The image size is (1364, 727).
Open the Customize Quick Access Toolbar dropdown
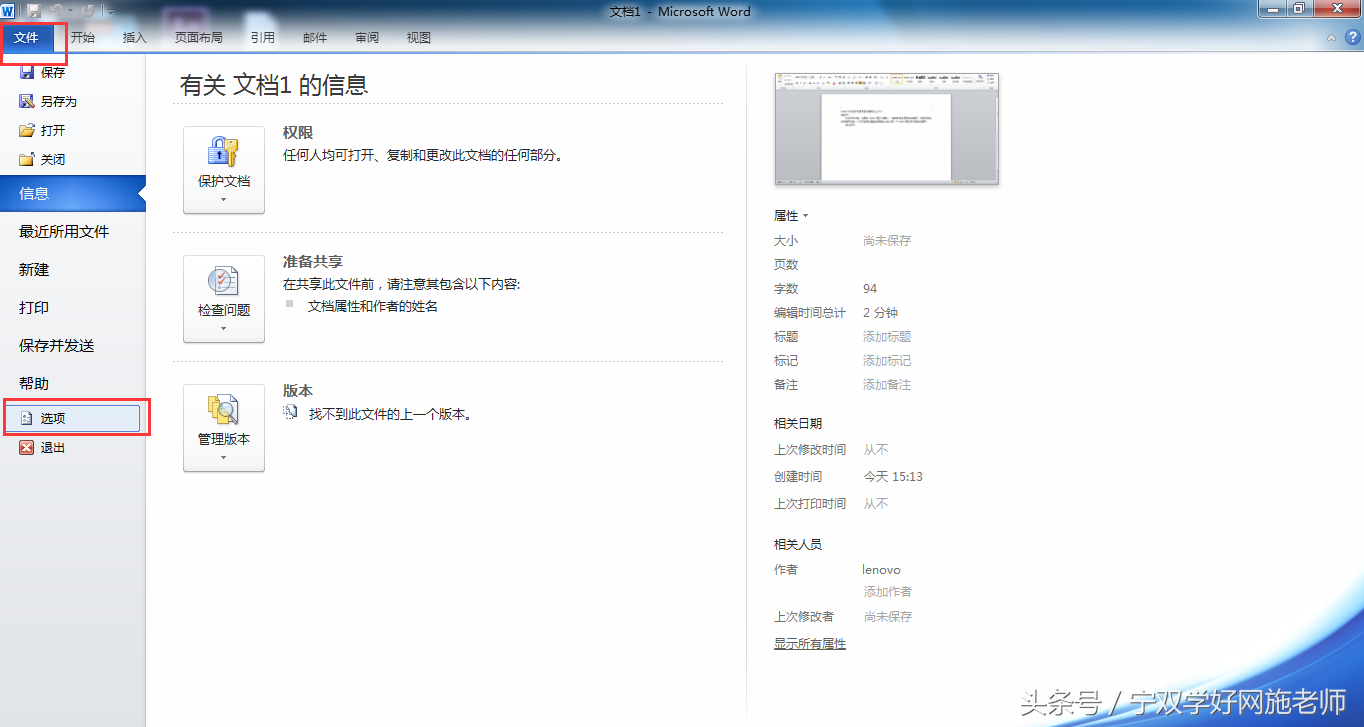[110, 12]
